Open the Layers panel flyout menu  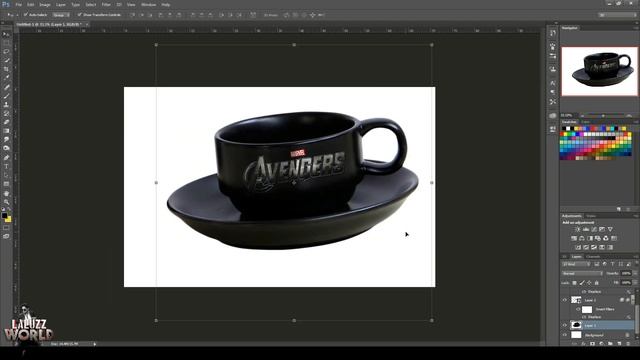[x=636, y=256]
